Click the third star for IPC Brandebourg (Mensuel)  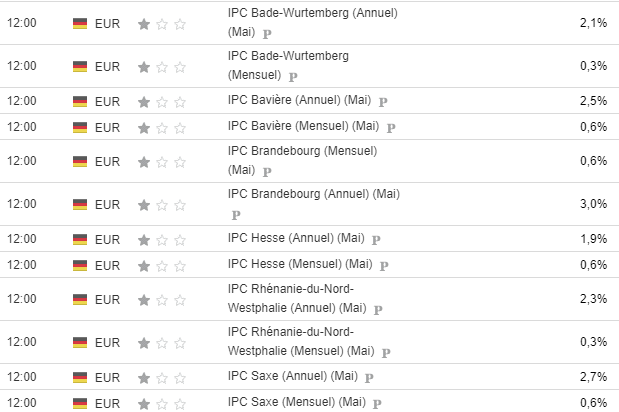tap(180, 161)
